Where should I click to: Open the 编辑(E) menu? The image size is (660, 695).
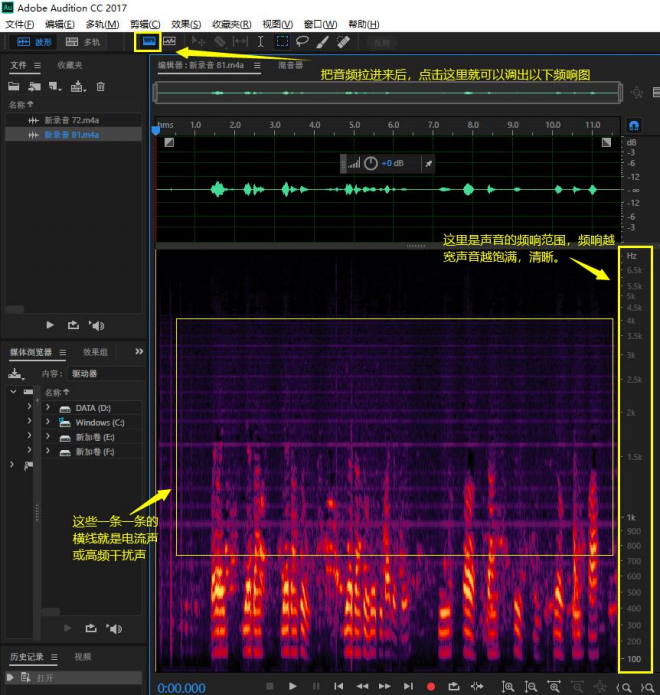point(60,24)
